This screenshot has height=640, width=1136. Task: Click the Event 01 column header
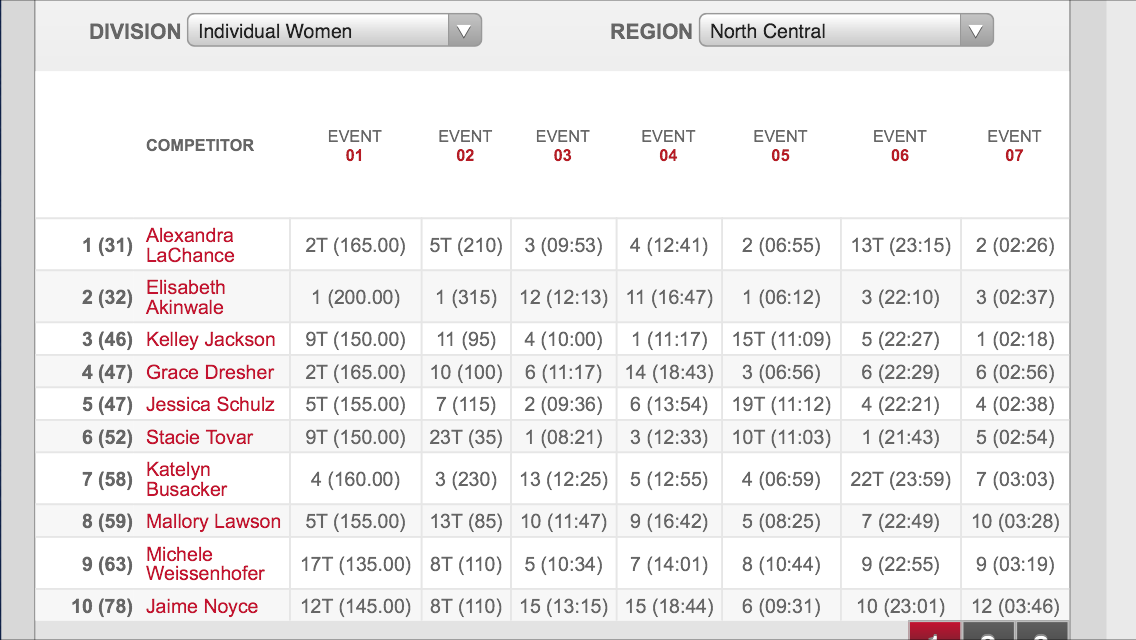tap(354, 145)
